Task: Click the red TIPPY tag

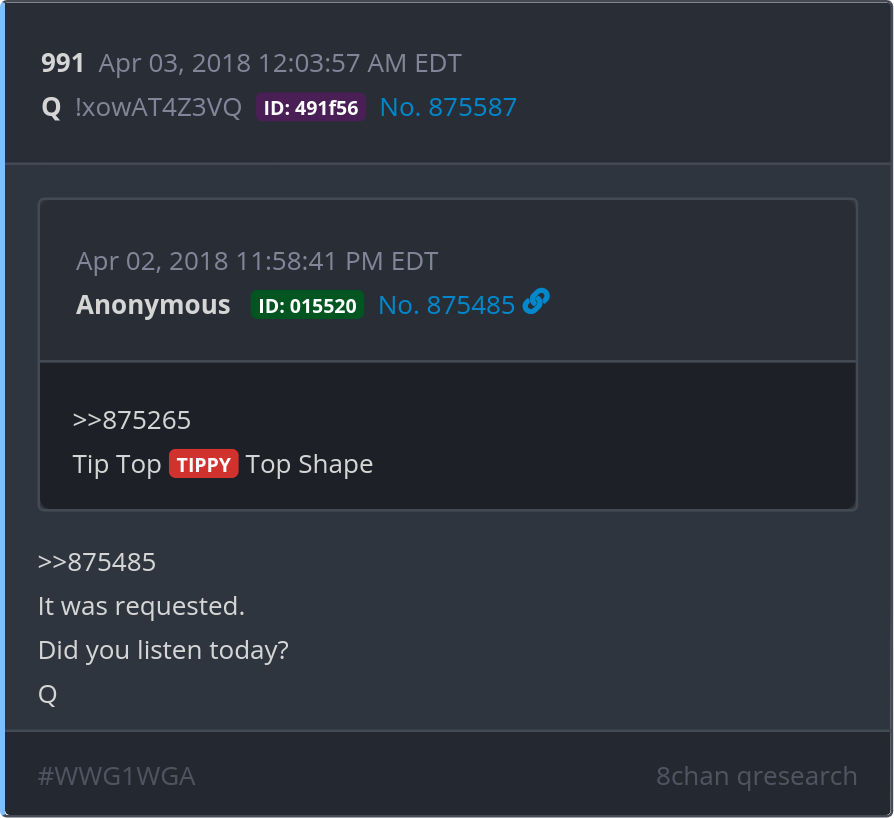Action: 204,464
